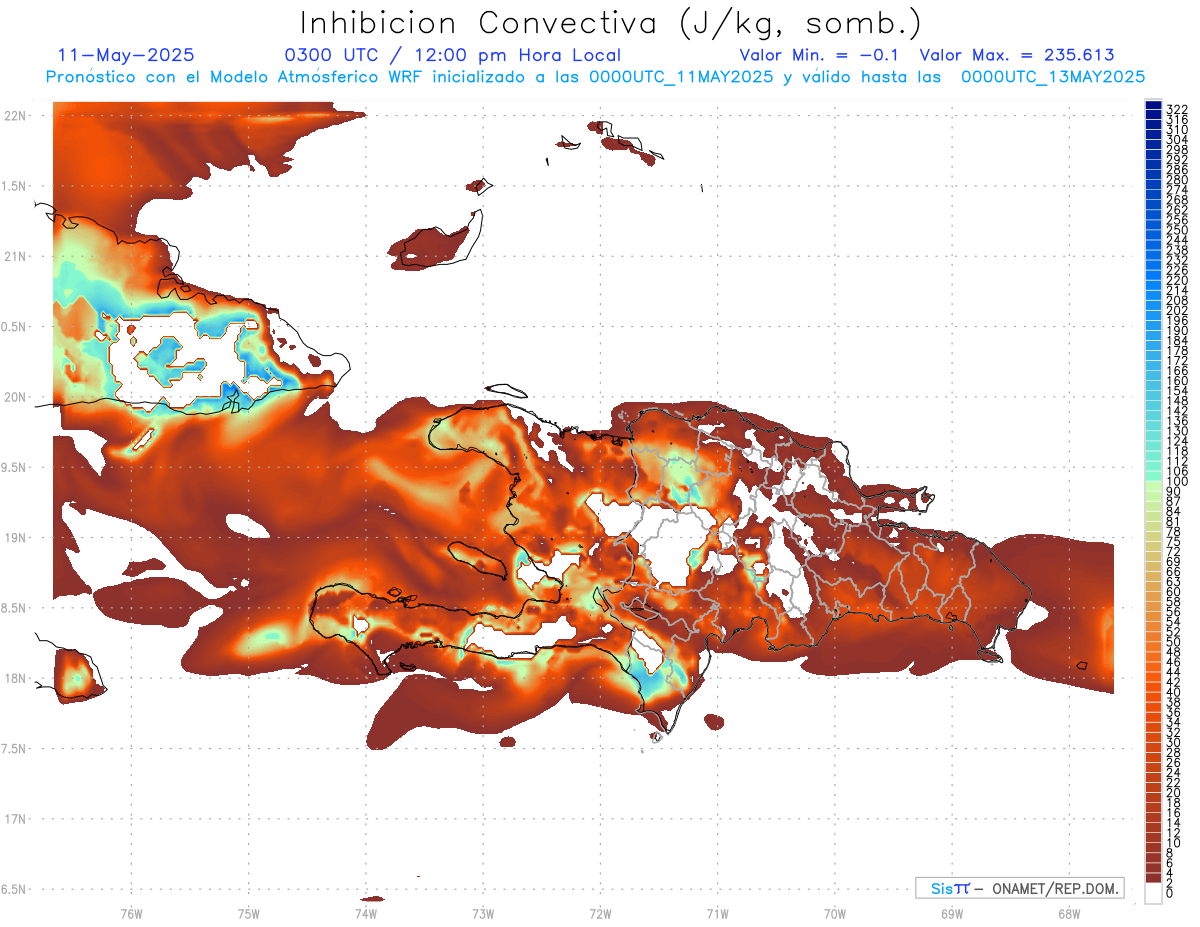Click the colorbar value '0'
This screenshot has width=1200, height=927.
pos(1170,893)
